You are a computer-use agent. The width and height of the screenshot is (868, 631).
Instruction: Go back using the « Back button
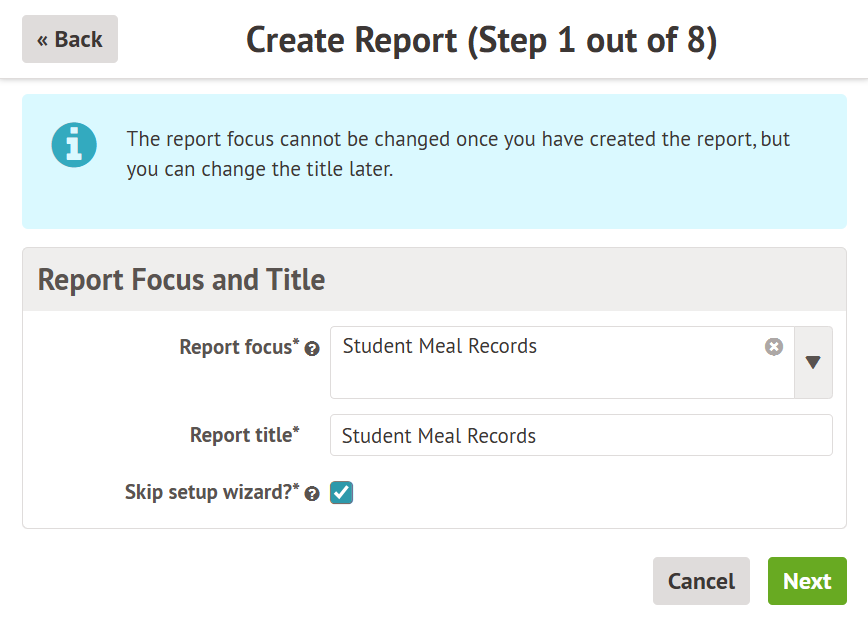click(70, 39)
